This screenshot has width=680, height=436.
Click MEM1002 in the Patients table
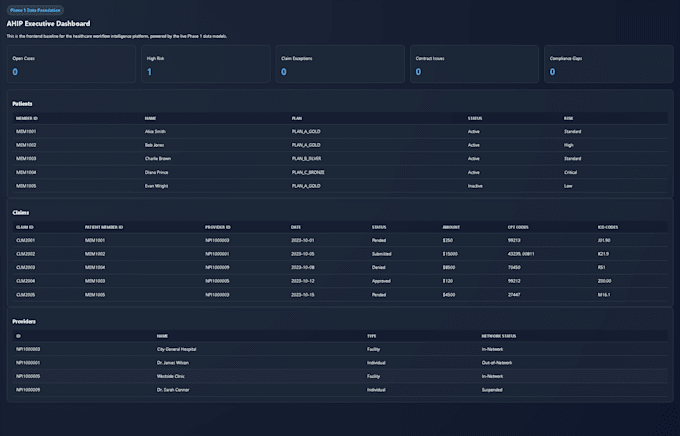tap(26, 145)
